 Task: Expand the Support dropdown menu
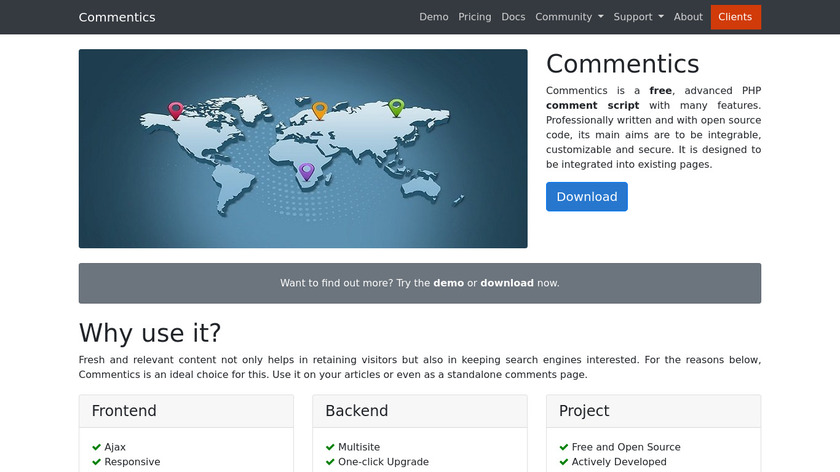(638, 17)
